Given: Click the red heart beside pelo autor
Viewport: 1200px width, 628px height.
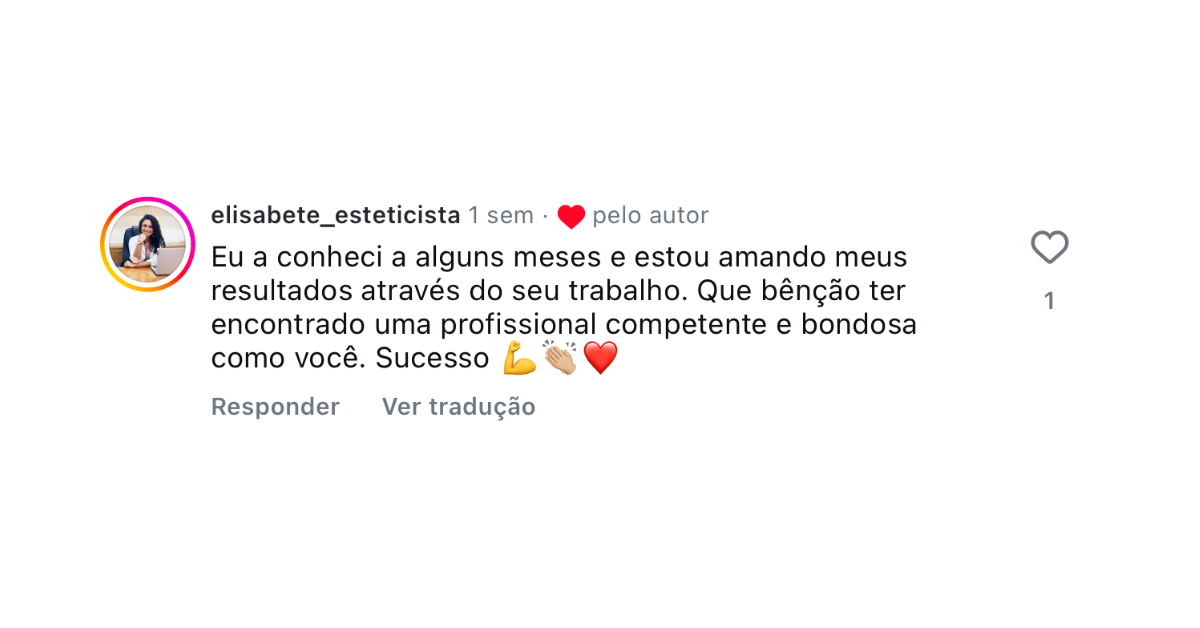Looking at the screenshot, I should click(571, 216).
